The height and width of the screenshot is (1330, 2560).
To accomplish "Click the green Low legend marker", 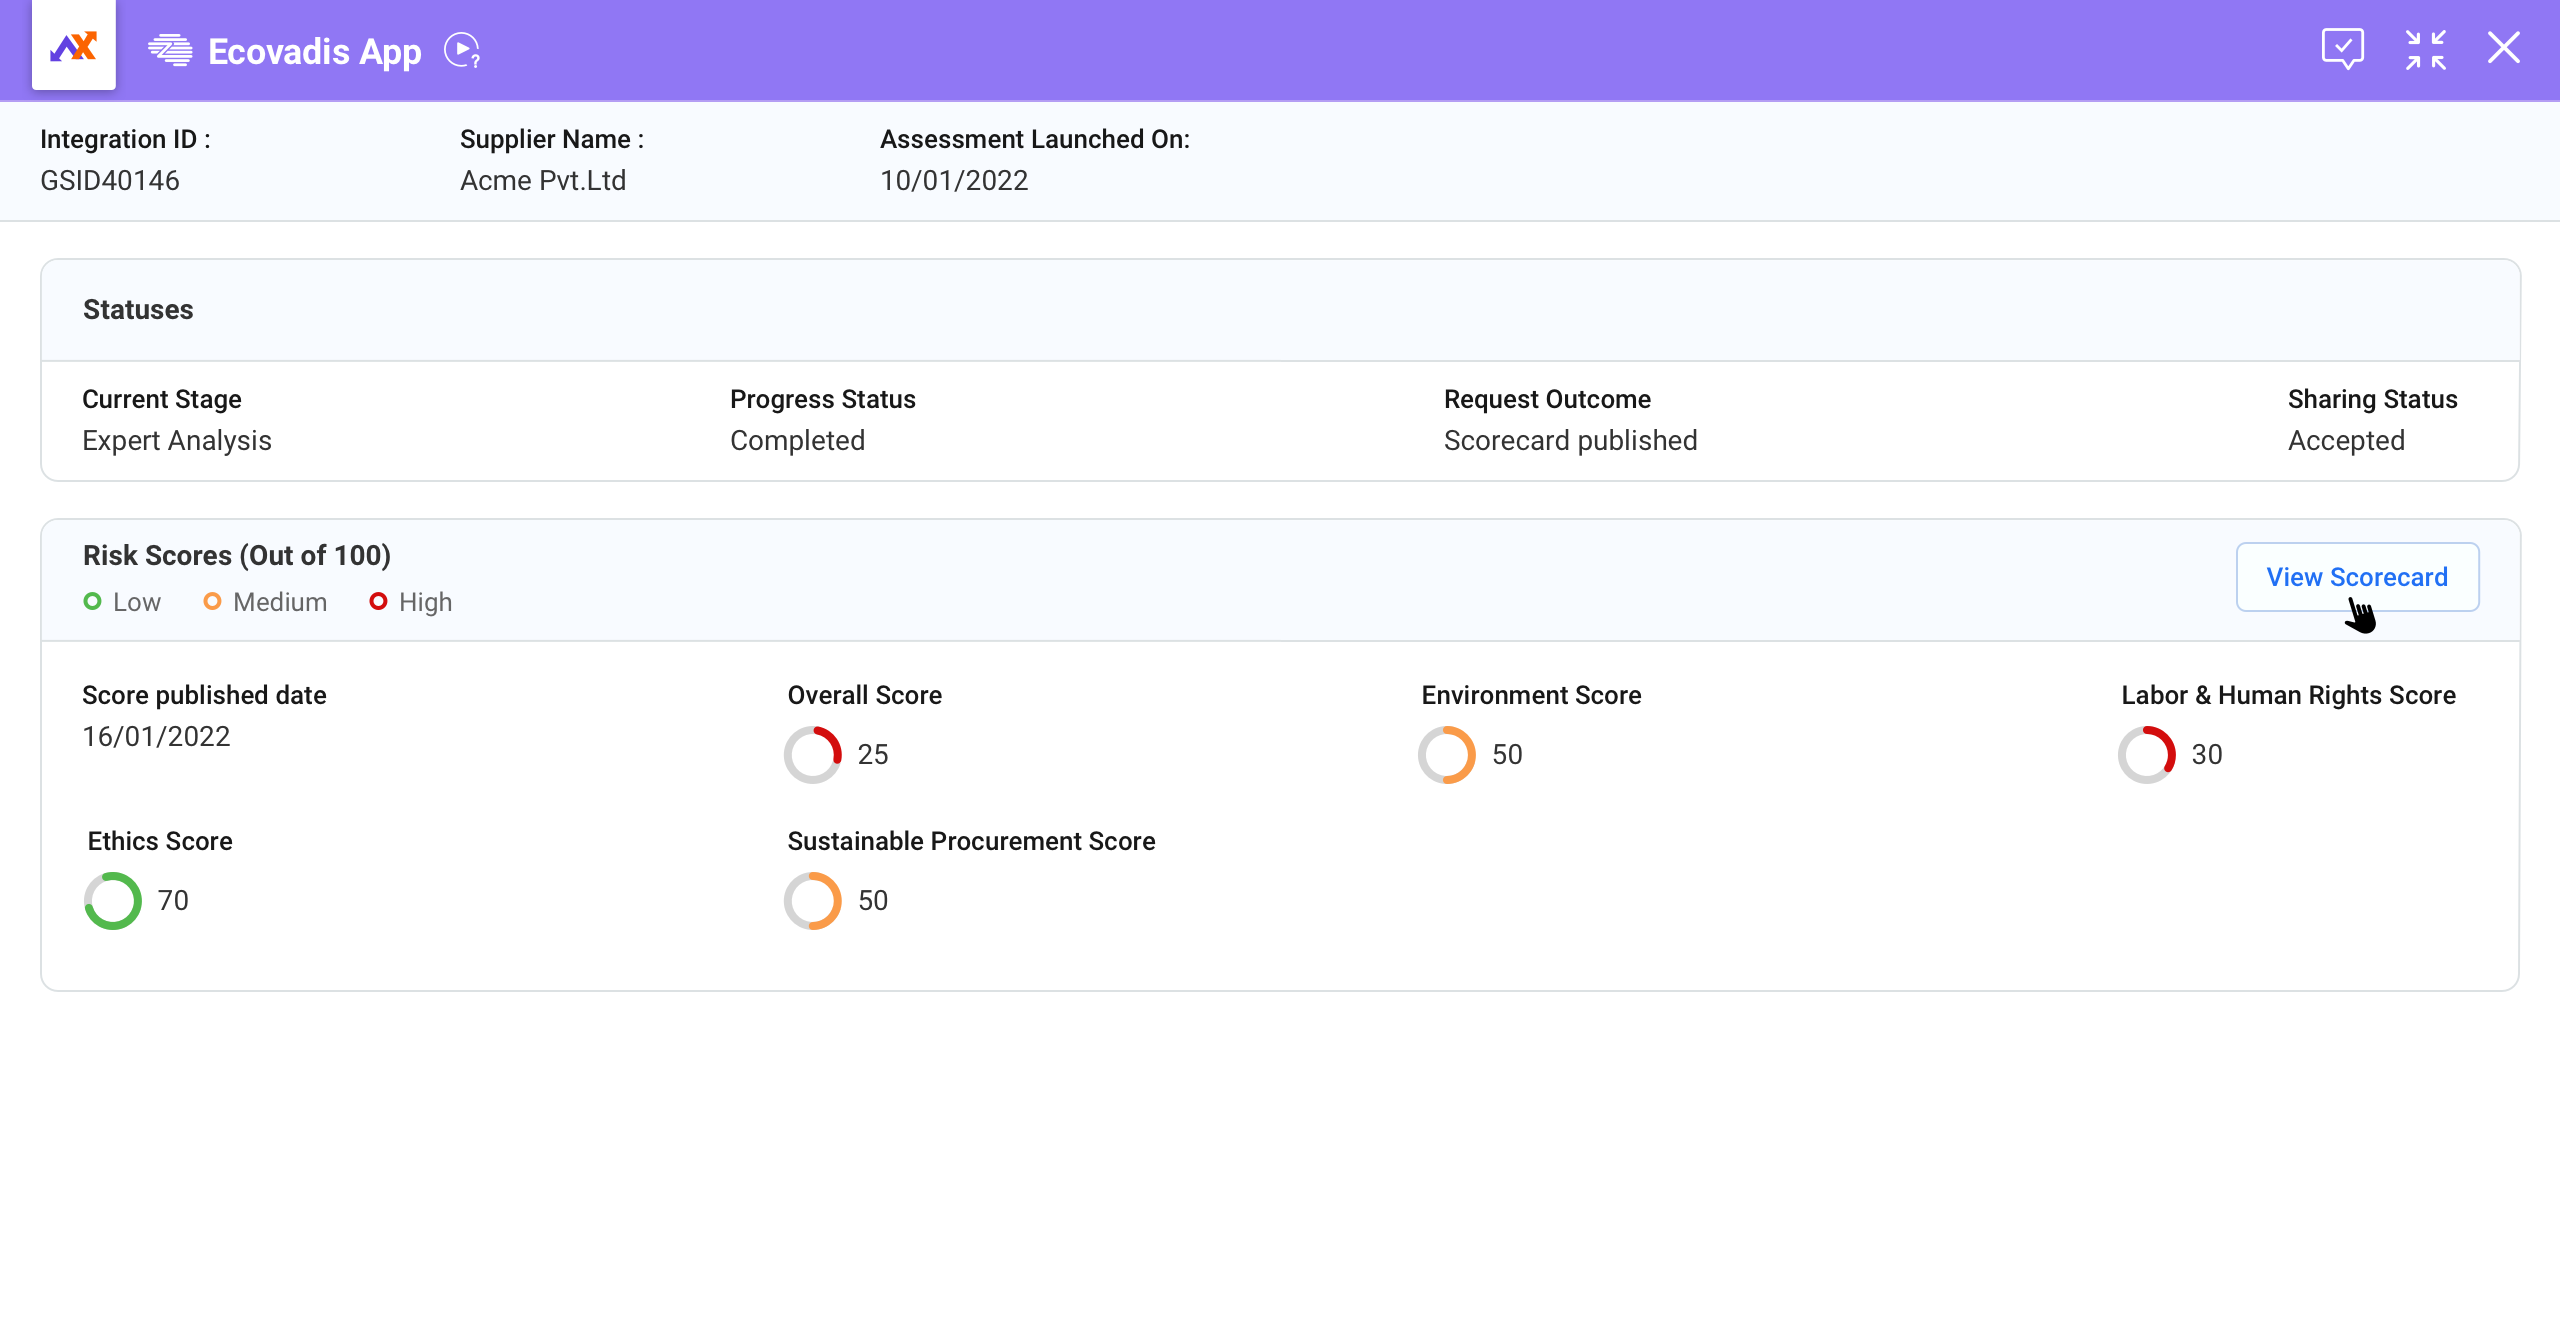I will (x=92, y=601).
